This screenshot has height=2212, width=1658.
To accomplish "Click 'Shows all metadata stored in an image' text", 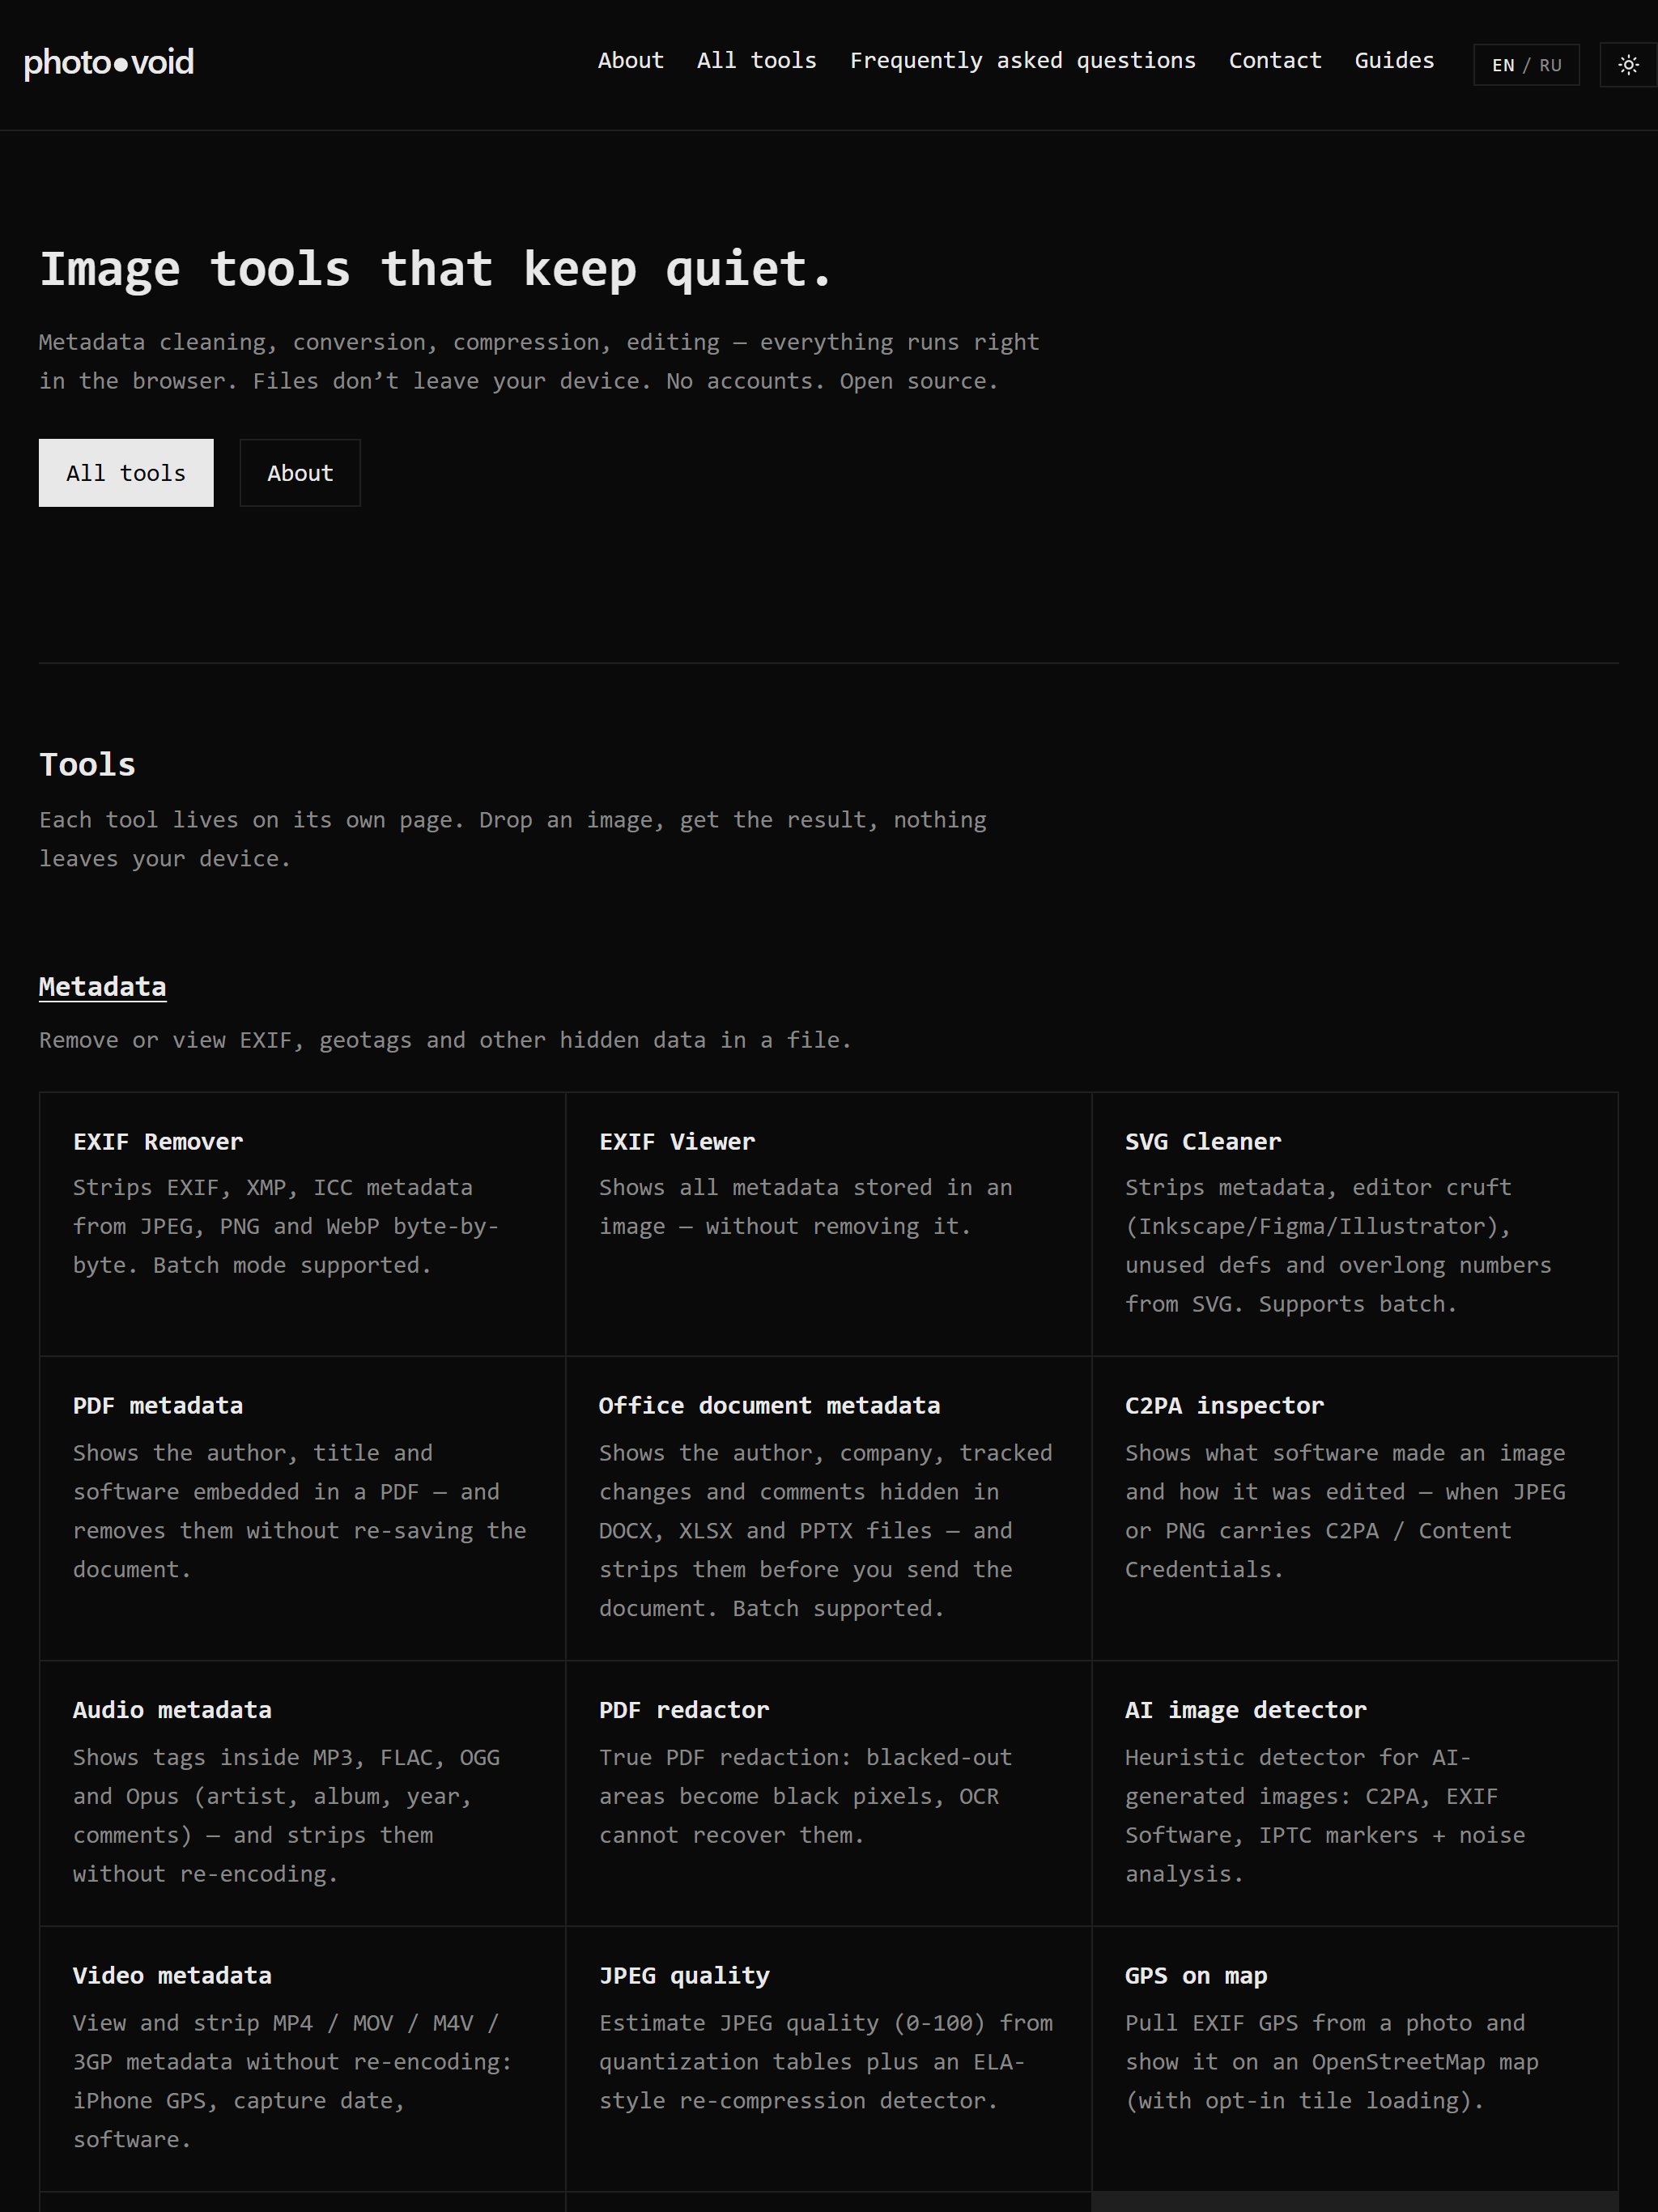I will [805, 1207].
